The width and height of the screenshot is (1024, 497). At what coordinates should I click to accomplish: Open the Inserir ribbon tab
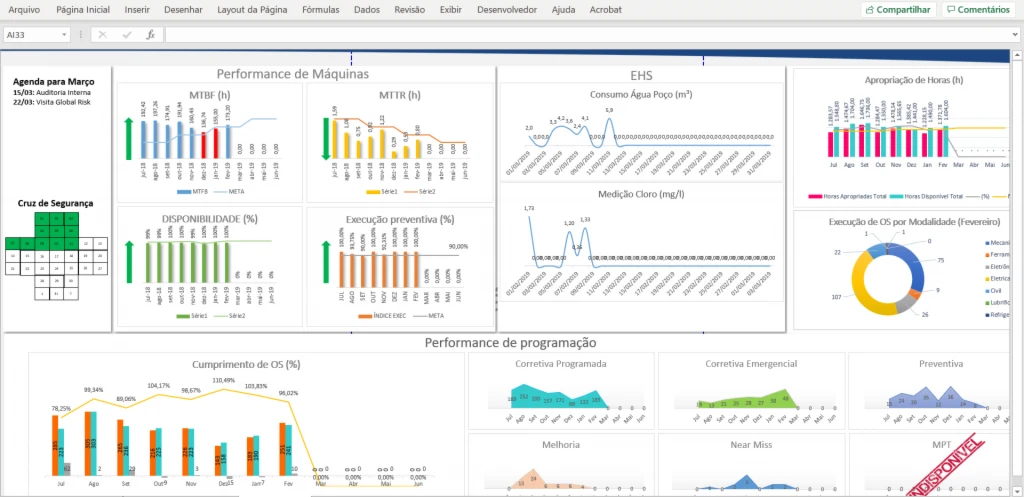pyautogui.click(x=136, y=10)
